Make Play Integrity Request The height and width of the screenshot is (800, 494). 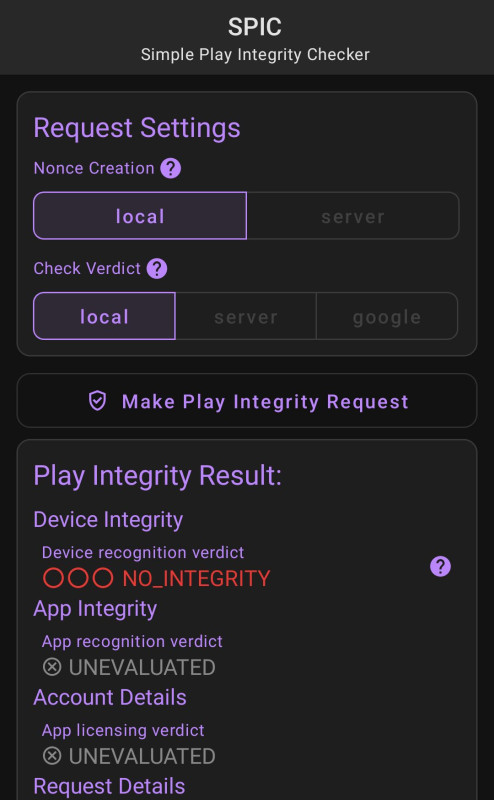tap(247, 401)
